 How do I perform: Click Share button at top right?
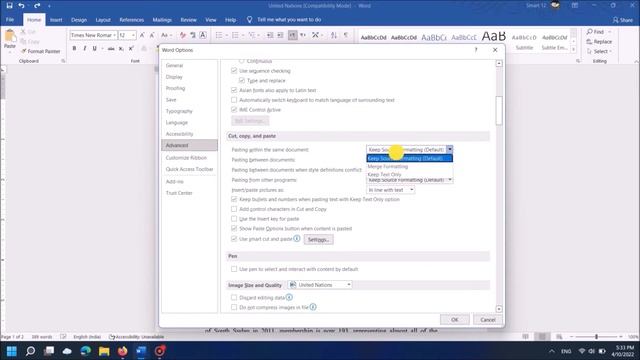click(623, 20)
